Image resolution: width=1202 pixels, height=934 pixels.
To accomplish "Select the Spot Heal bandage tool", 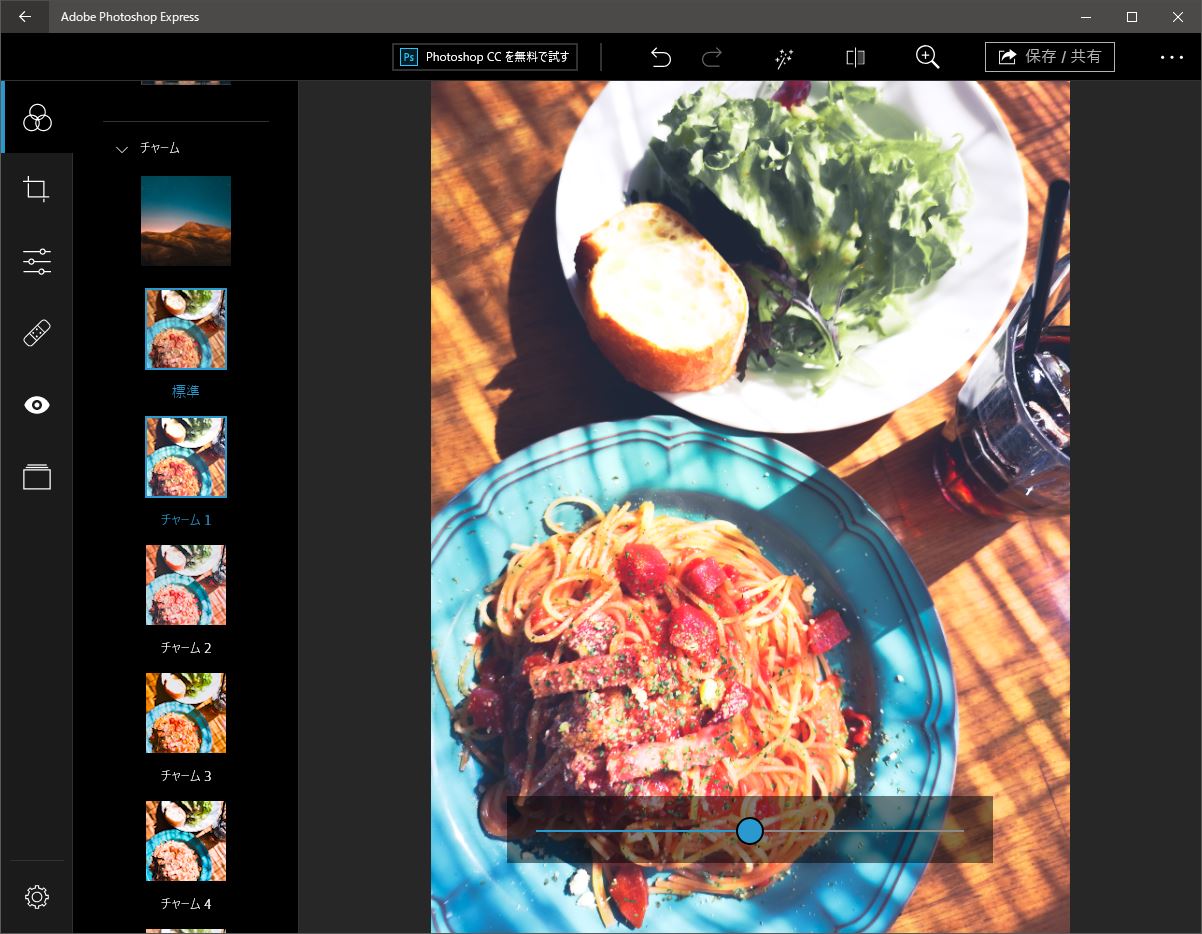I will click(37, 333).
